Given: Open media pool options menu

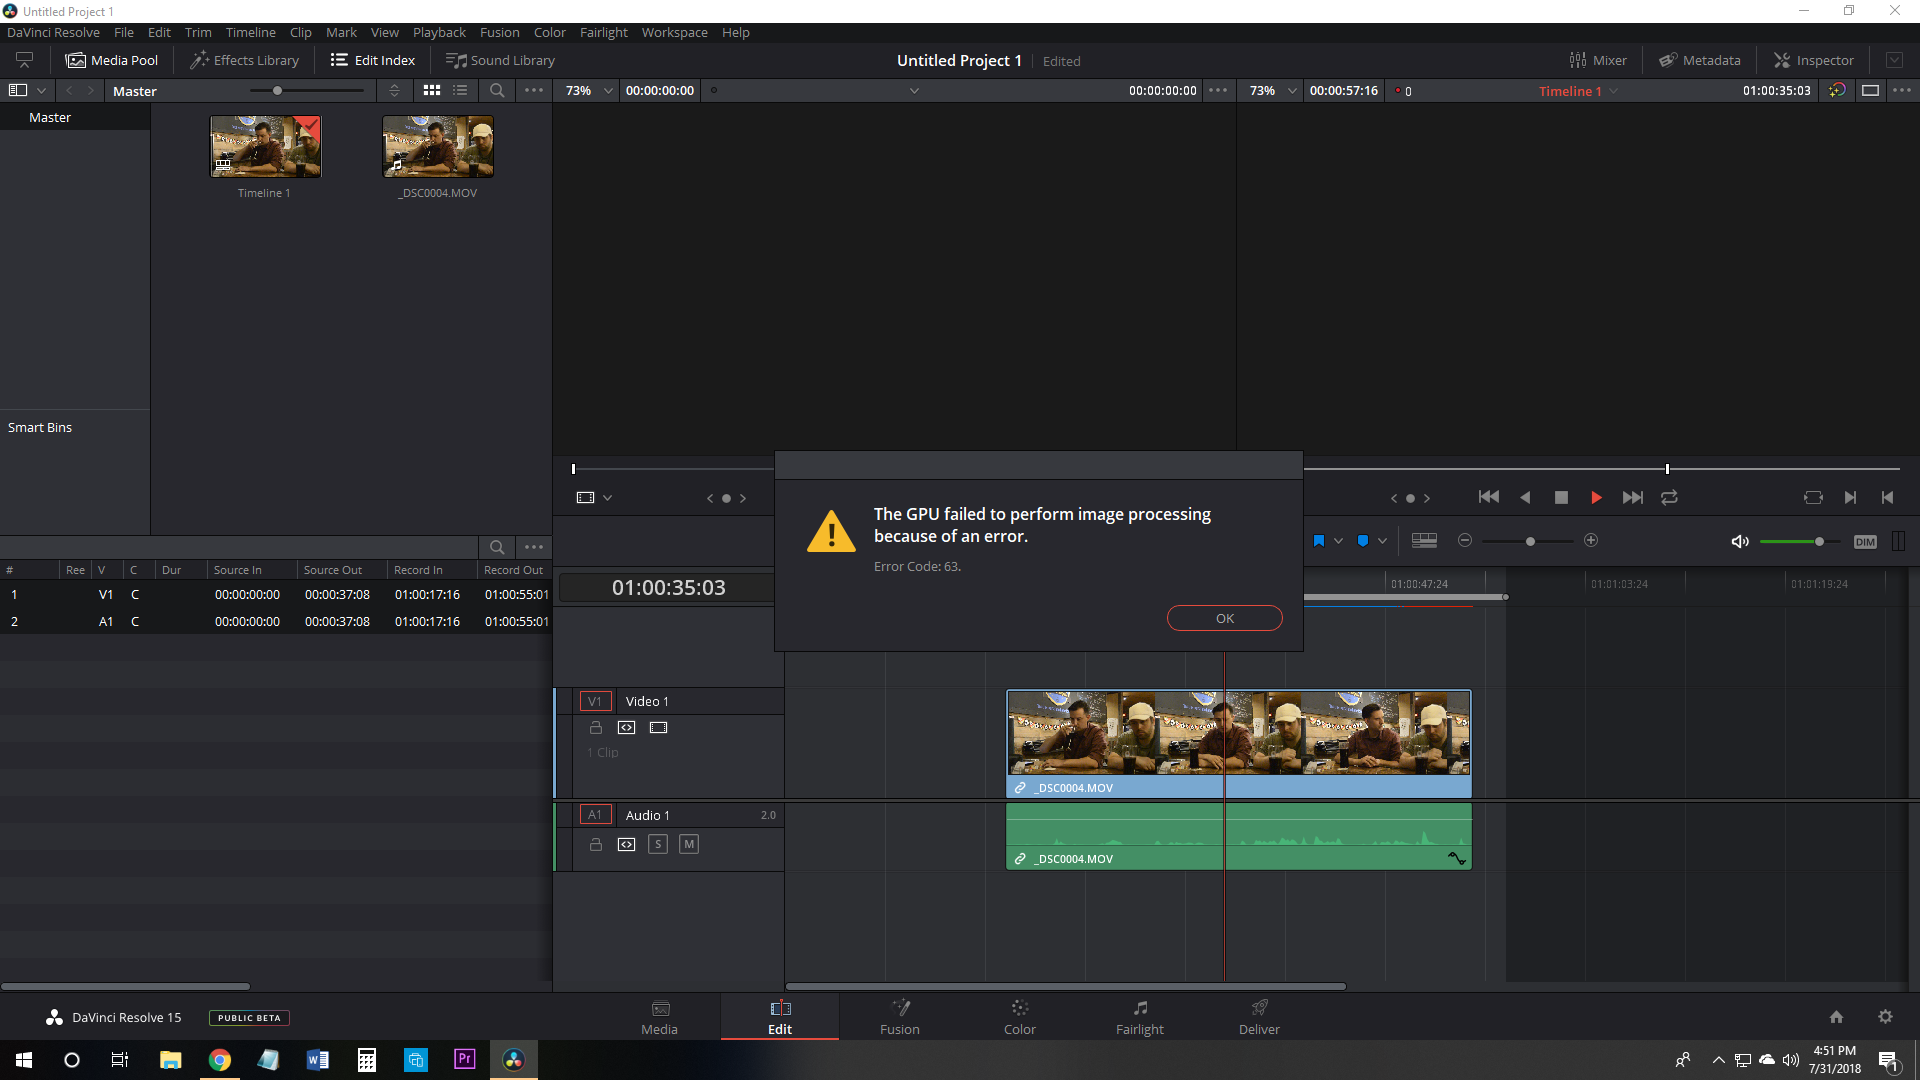Looking at the screenshot, I should pyautogui.click(x=534, y=90).
